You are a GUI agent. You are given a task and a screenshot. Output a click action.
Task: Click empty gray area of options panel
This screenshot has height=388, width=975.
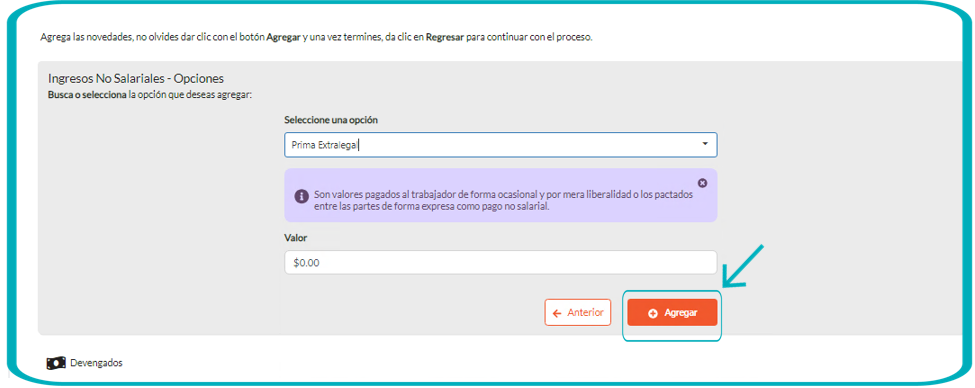coord(155,218)
